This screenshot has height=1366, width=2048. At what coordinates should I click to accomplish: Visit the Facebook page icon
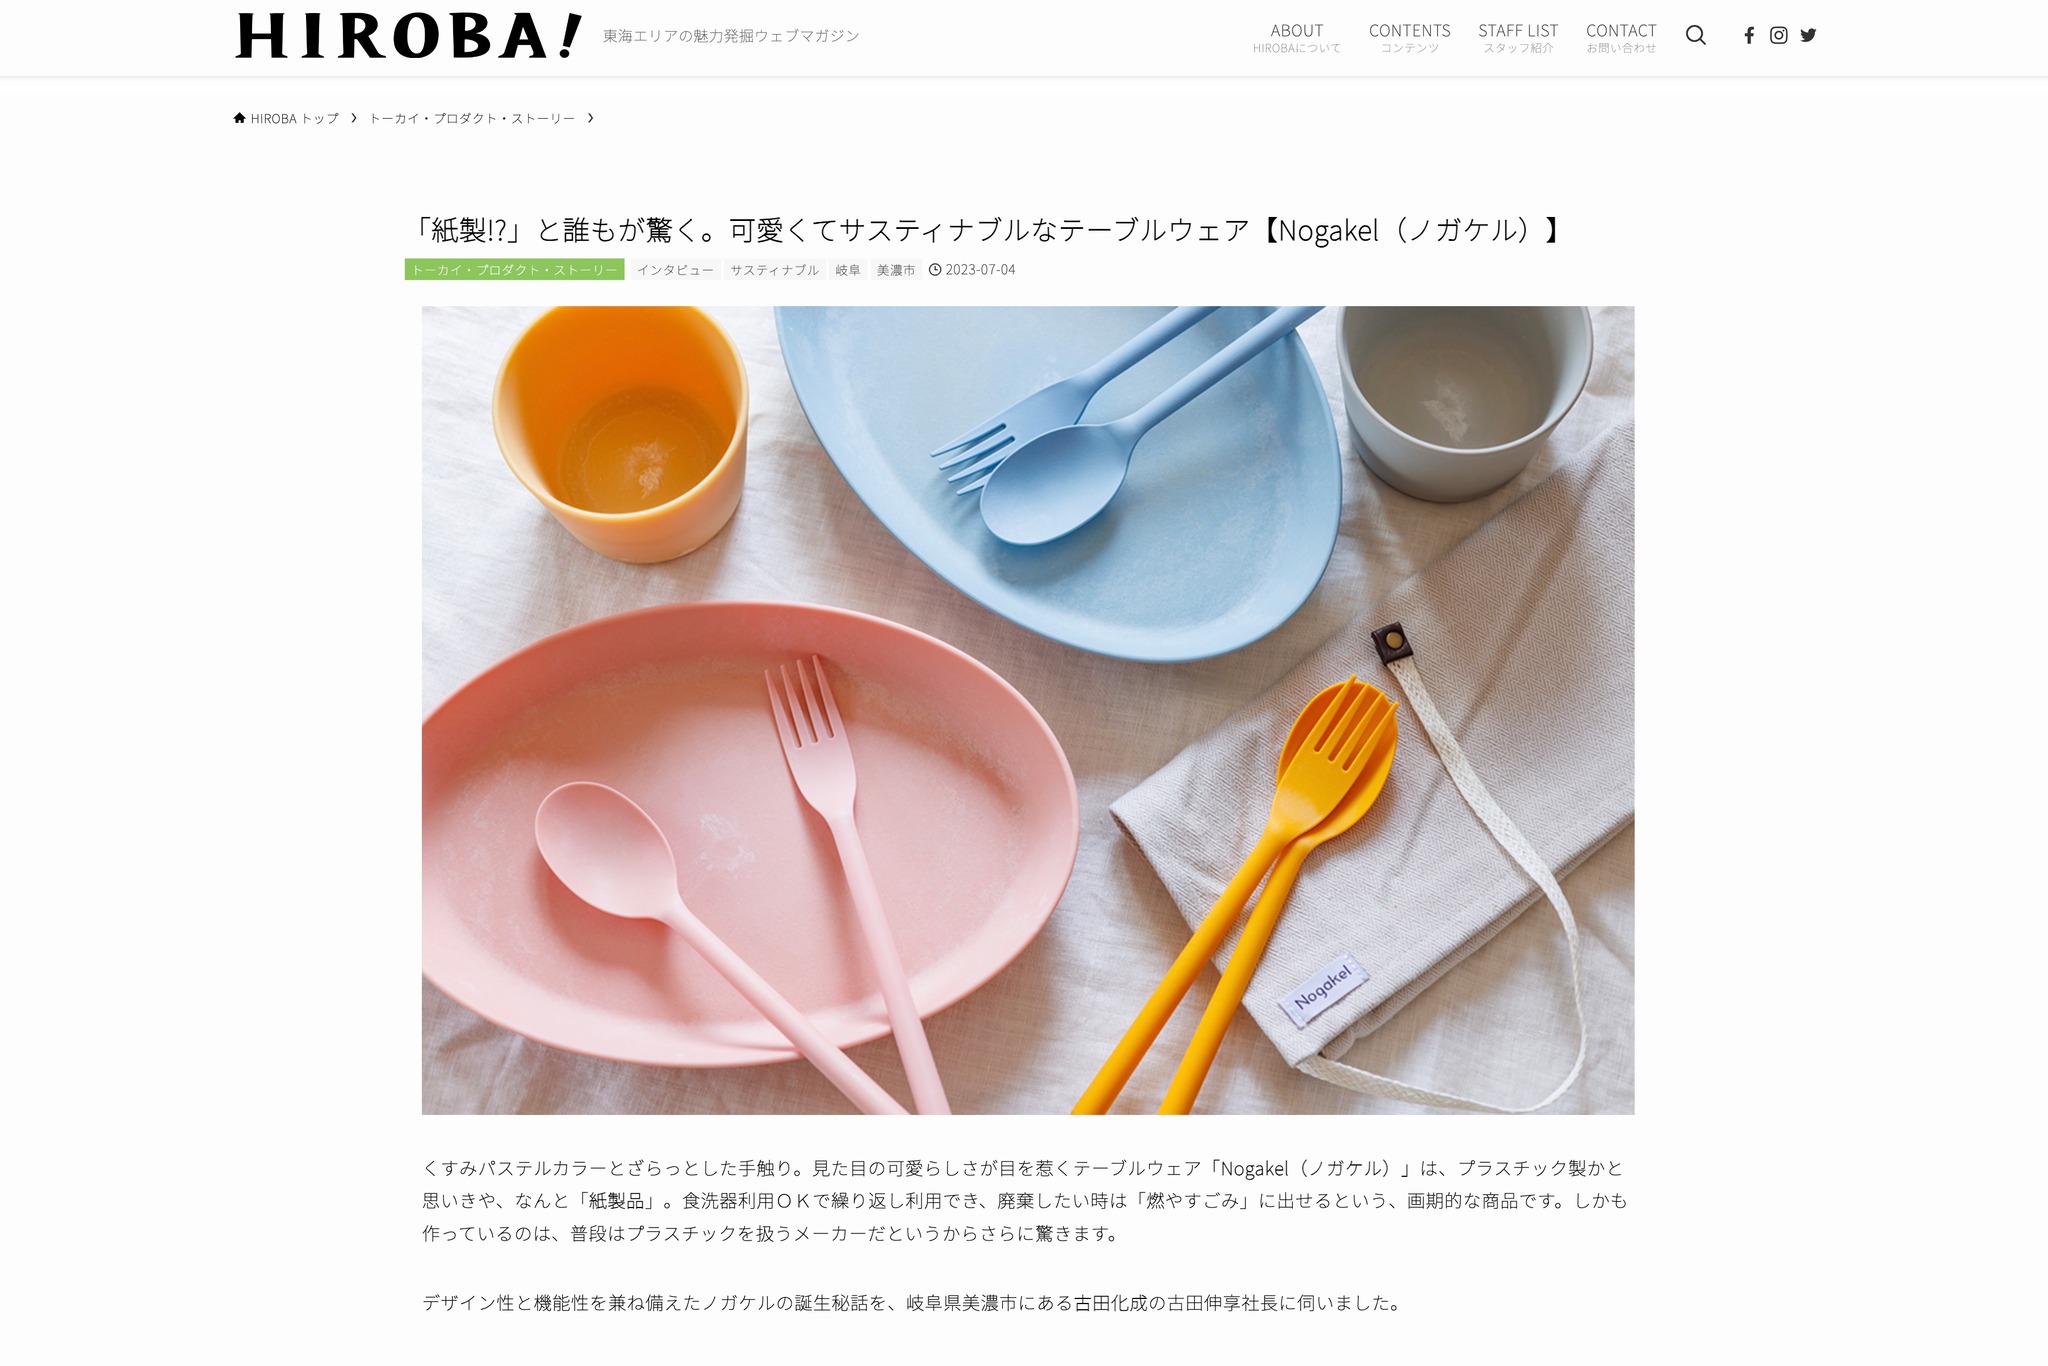[1749, 36]
